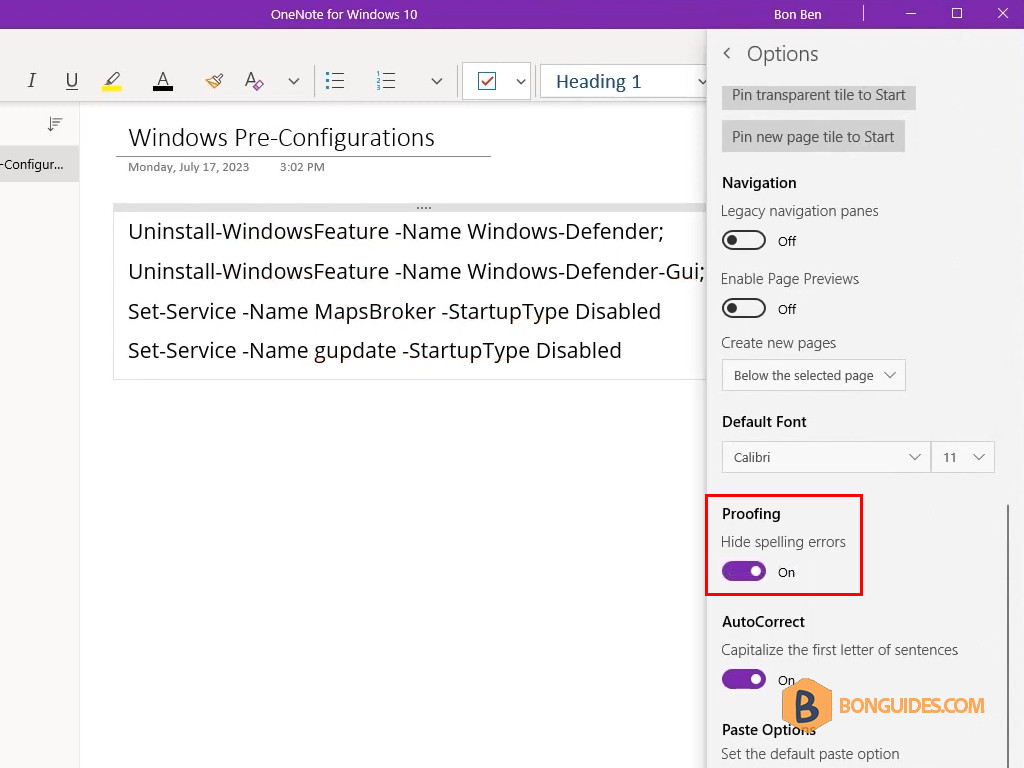Screen dimensions: 1024x768
Task: Add a To Do checkbox tag
Action: [x=487, y=81]
